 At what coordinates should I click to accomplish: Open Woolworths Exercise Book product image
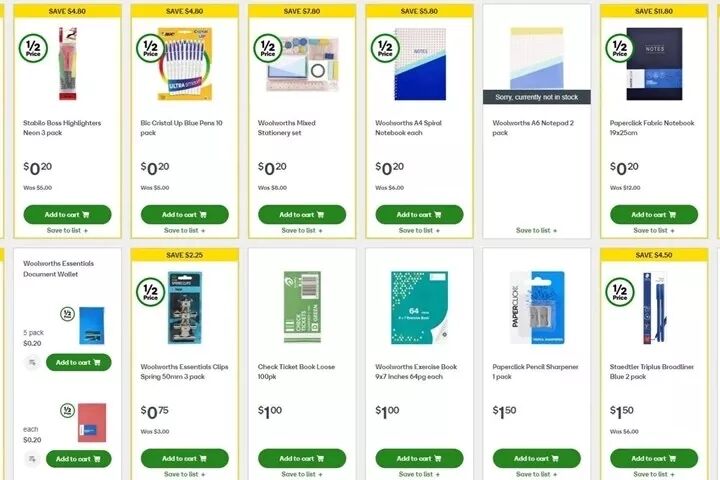point(419,307)
